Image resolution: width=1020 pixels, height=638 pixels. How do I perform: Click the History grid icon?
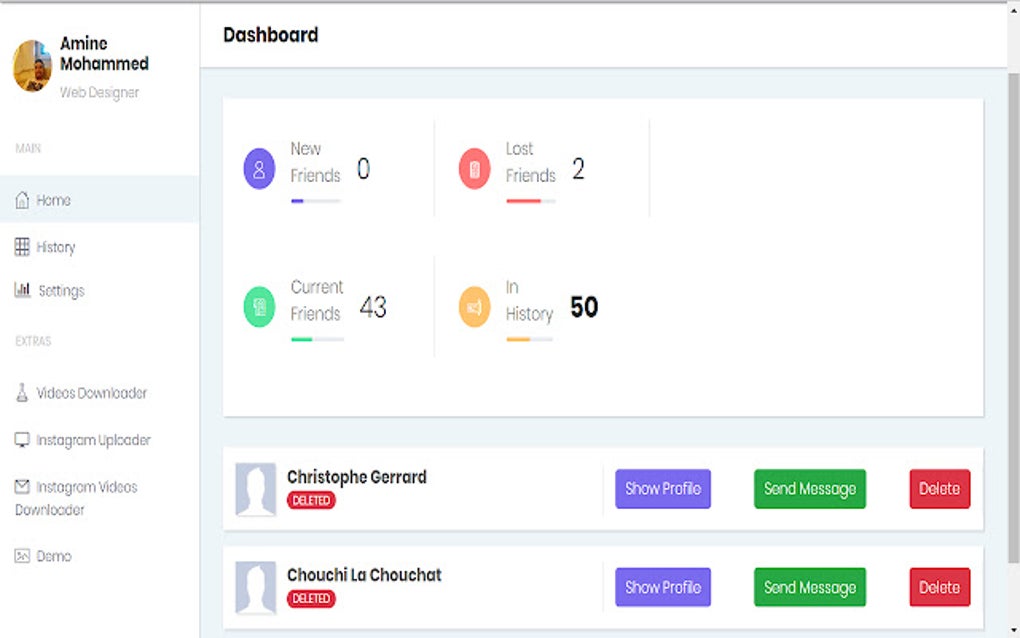22,246
